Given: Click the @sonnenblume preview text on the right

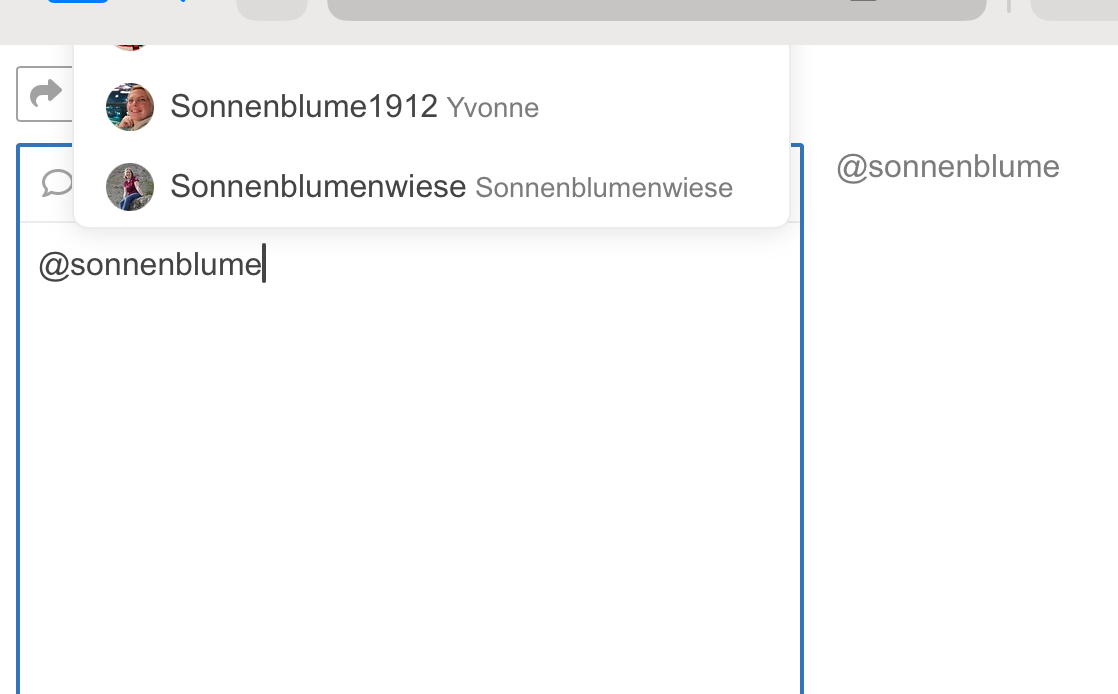Looking at the screenshot, I should click(x=948, y=167).
